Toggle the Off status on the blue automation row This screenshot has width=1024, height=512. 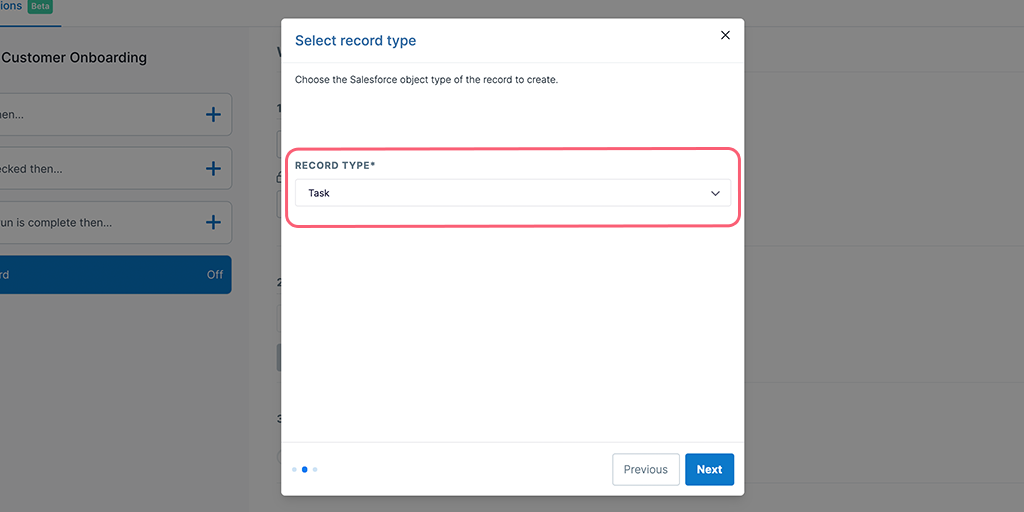(215, 275)
